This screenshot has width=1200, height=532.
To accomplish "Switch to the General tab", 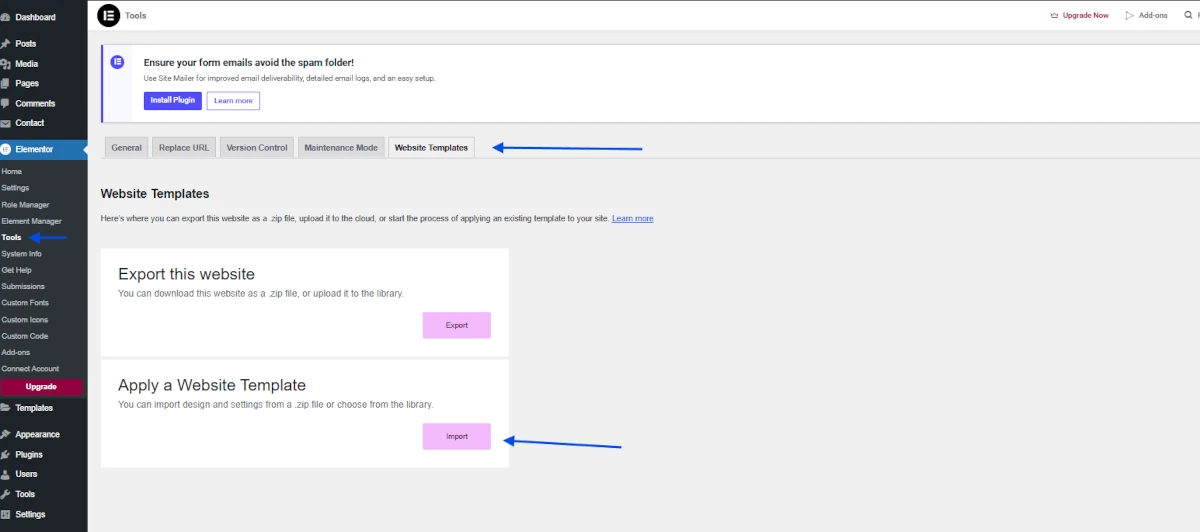I will coord(126,147).
